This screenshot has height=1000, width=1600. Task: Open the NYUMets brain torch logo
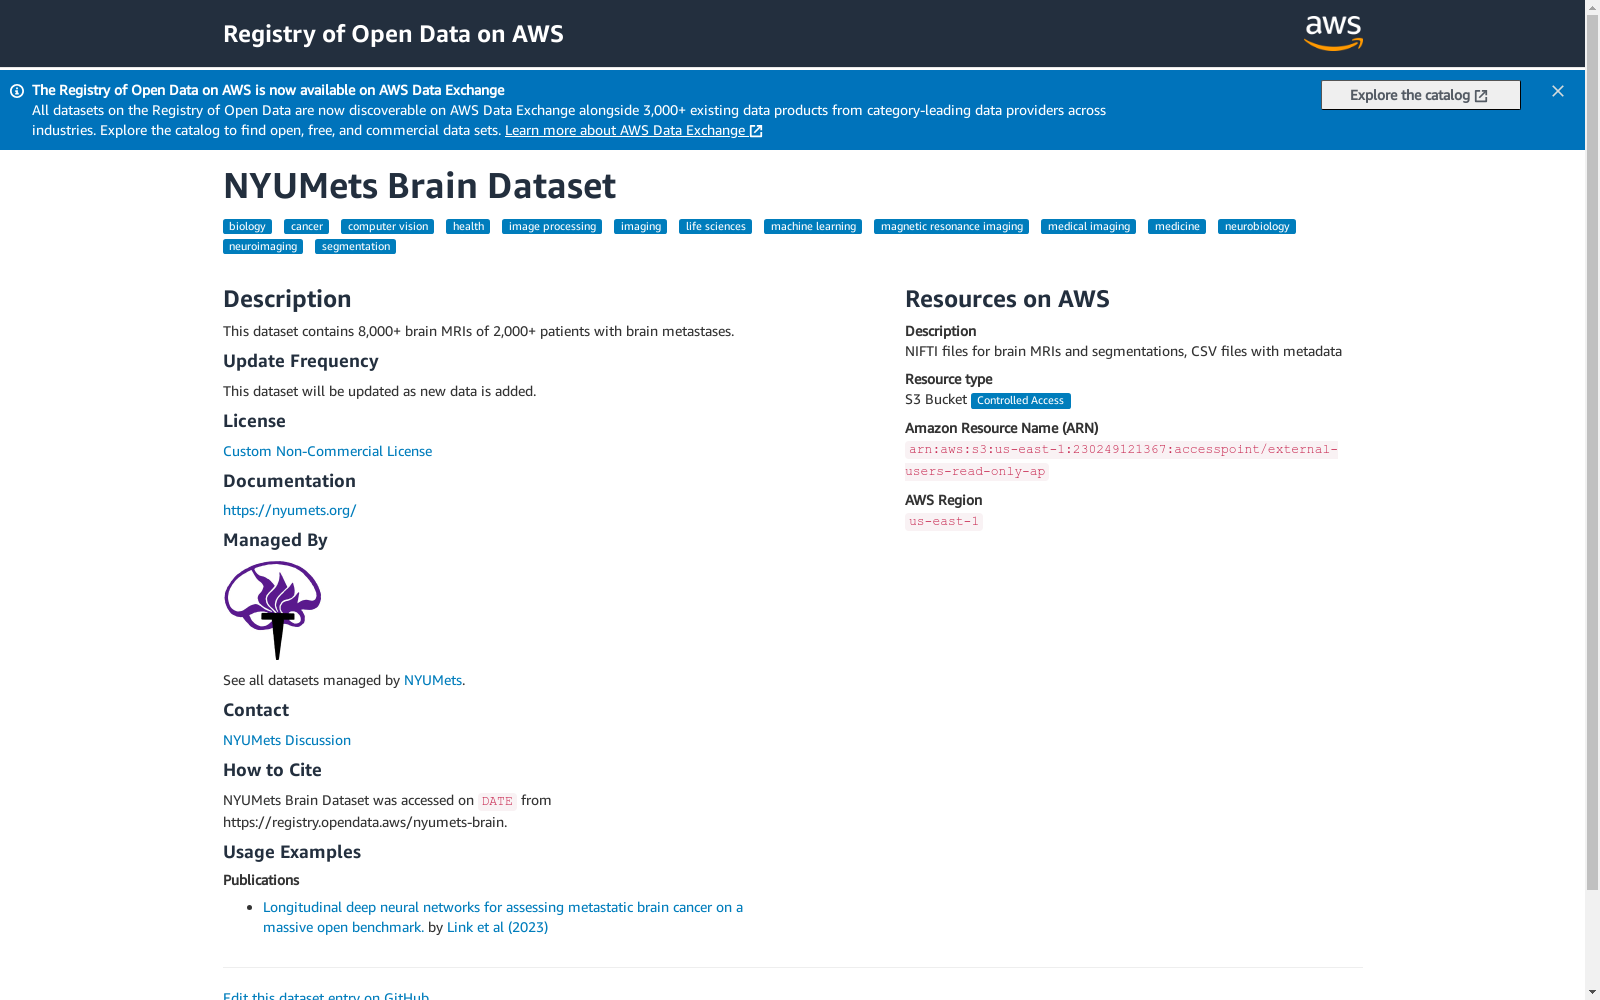[x=273, y=610]
